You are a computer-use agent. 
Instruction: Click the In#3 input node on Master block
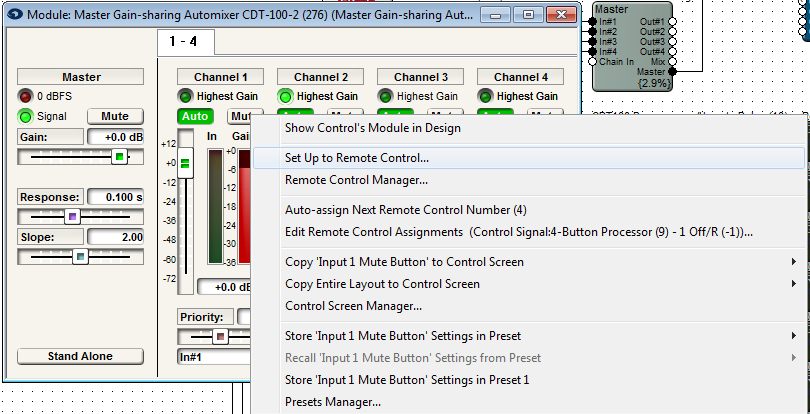click(x=593, y=41)
